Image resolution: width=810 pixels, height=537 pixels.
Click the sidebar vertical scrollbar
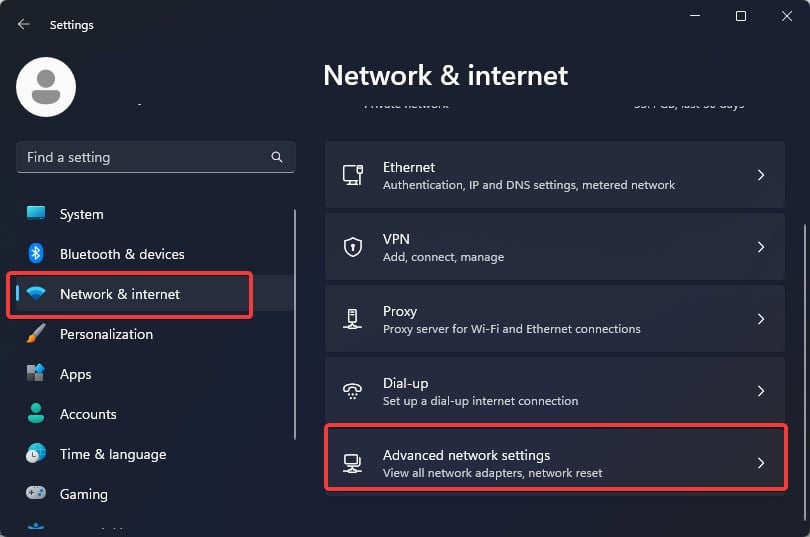click(x=295, y=324)
